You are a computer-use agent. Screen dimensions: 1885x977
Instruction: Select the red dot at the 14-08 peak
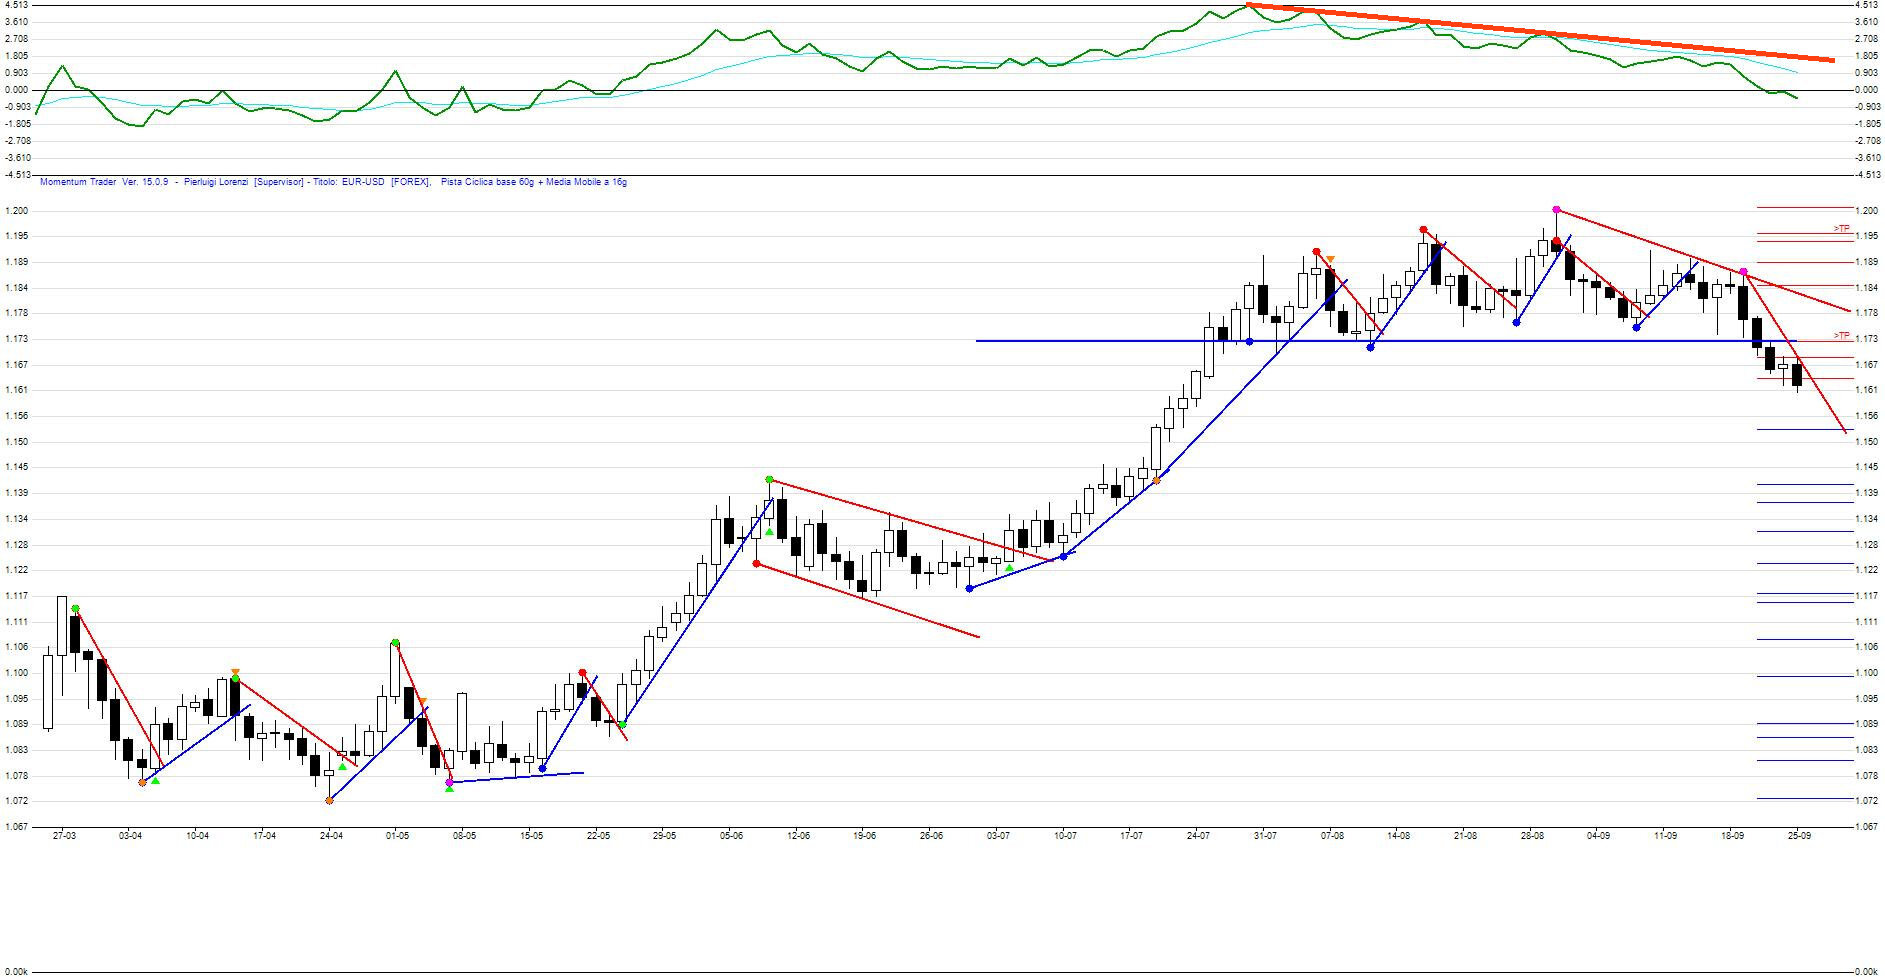[1423, 230]
